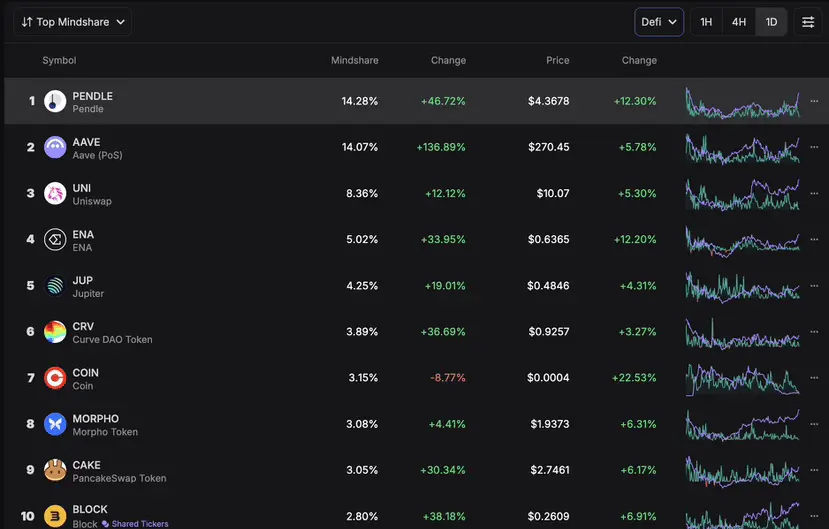The width and height of the screenshot is (829, 529).
Task: View the CRV sparkline chart
Action: pos(743,333)
